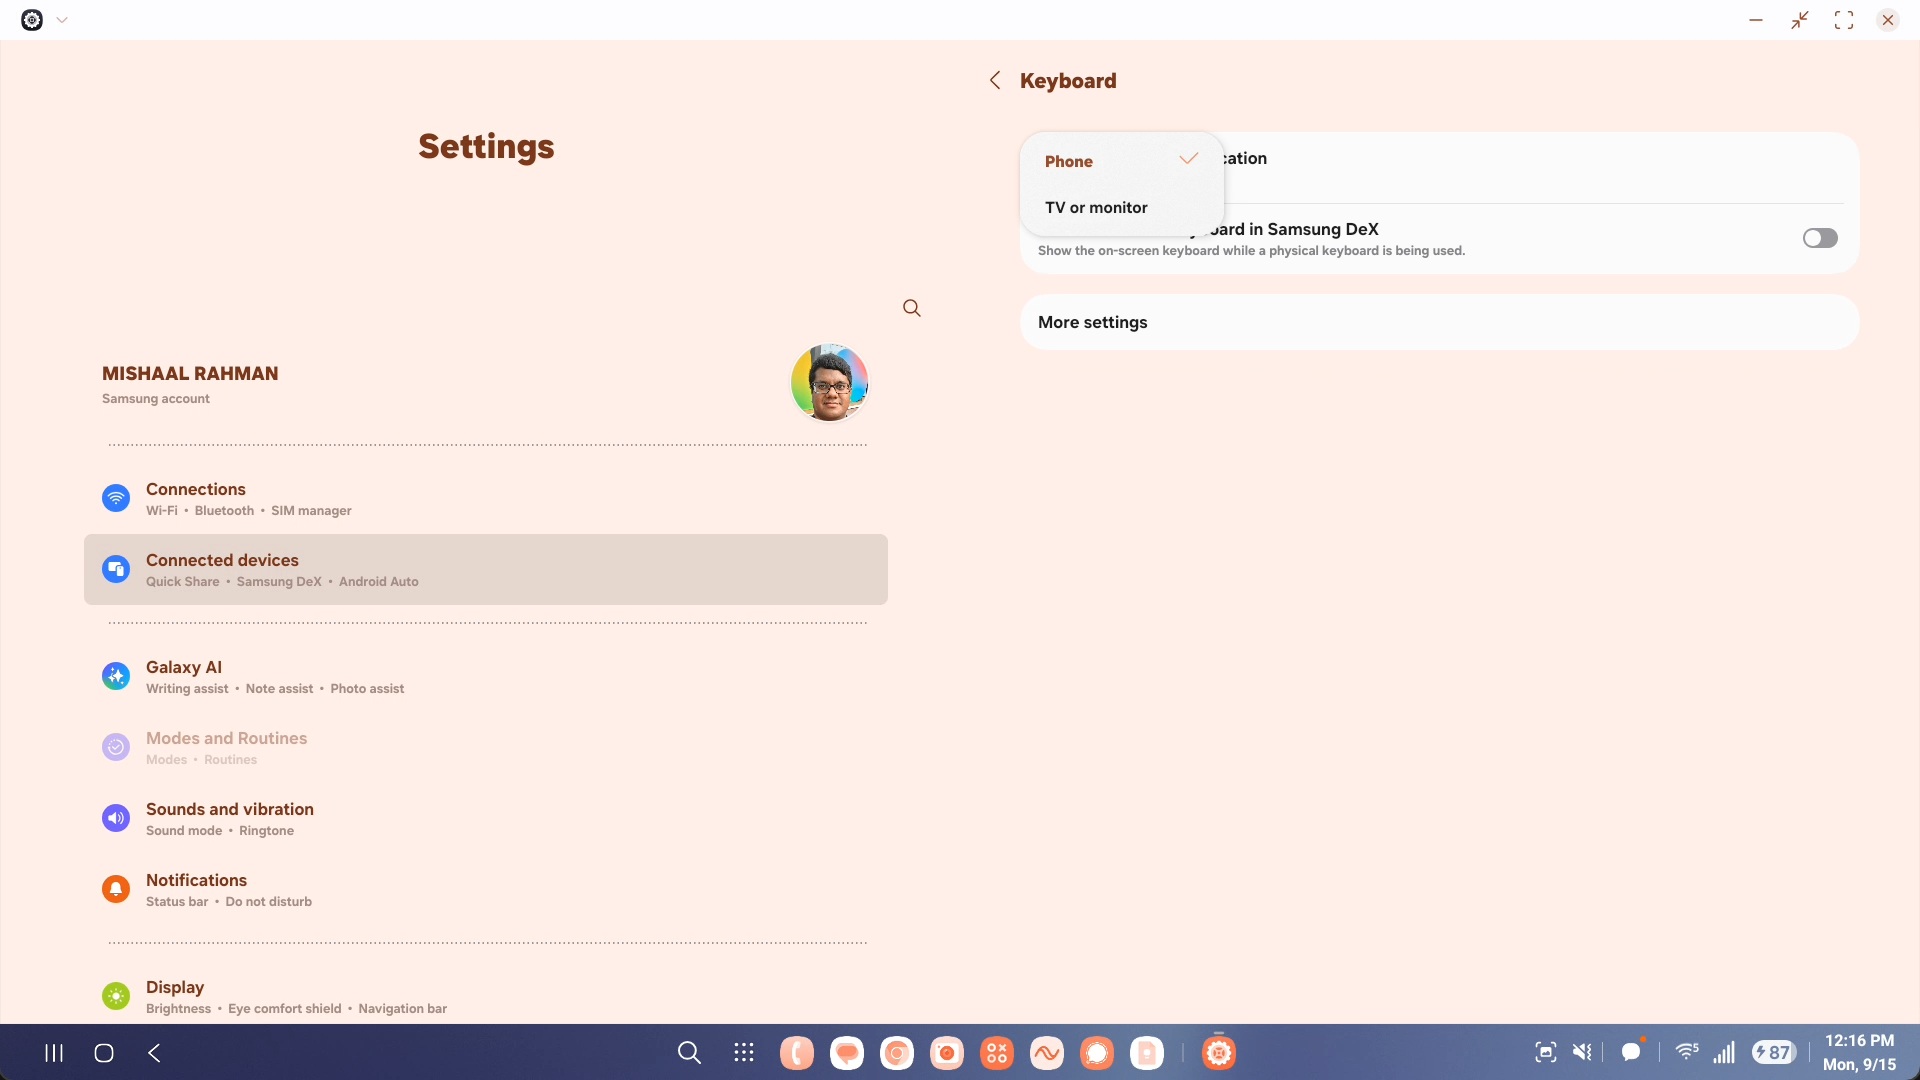Click the Settings search magnifier icon
This screenshot has width=1920, height=1080.
pyautogui.click(x=911, y=308)
